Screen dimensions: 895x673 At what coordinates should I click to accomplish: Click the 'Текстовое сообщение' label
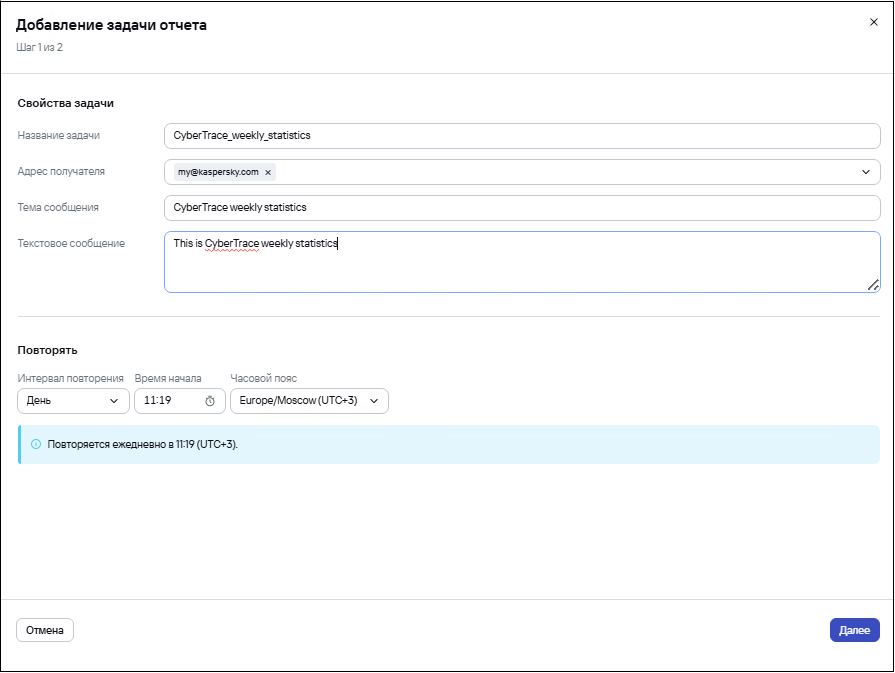click(x=71, y=244)
